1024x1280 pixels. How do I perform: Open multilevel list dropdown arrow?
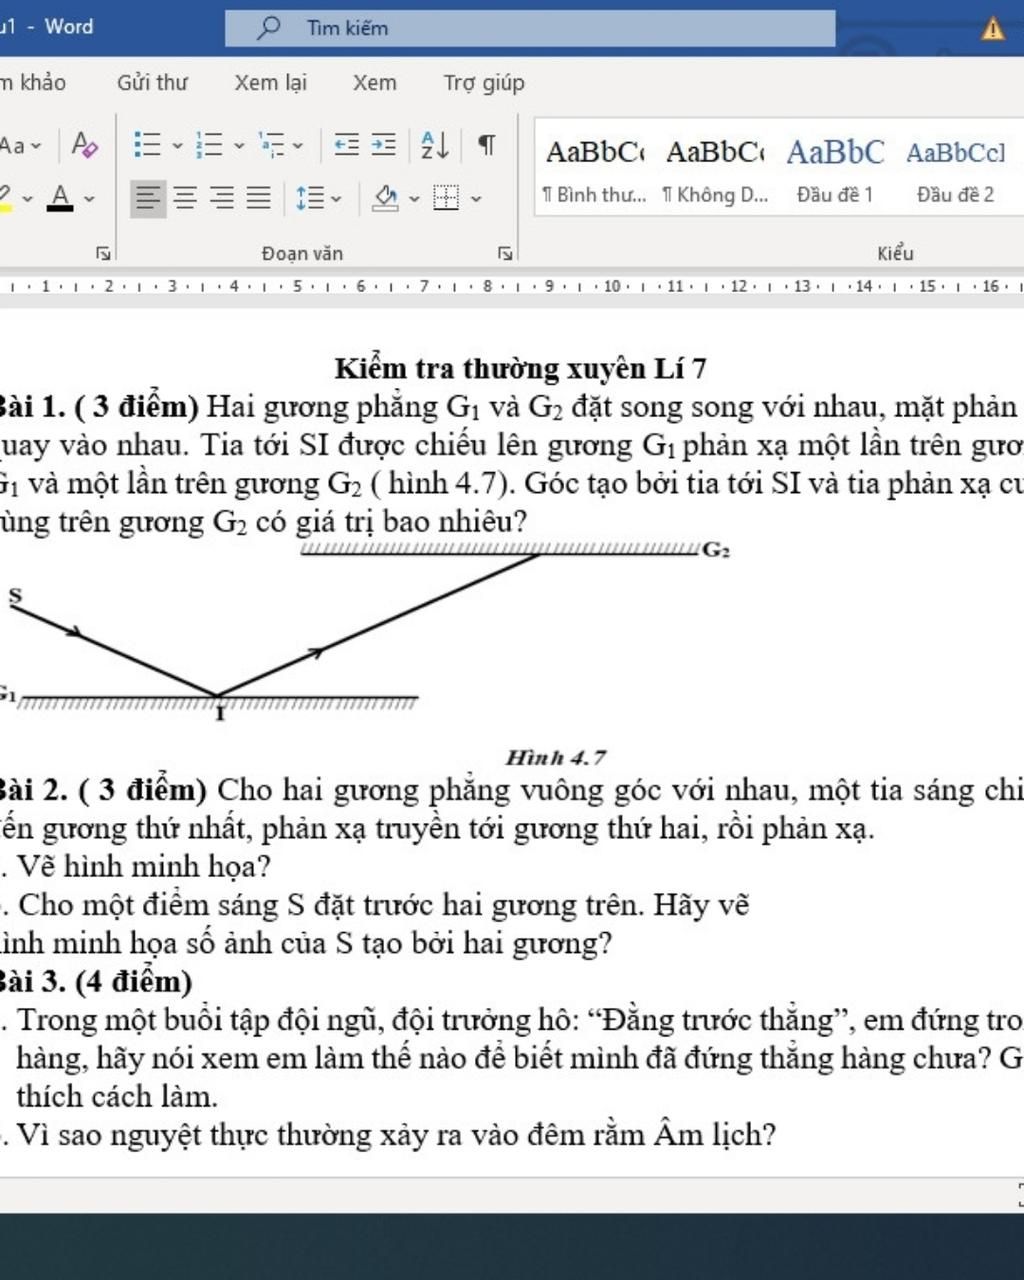coord(298,146)
